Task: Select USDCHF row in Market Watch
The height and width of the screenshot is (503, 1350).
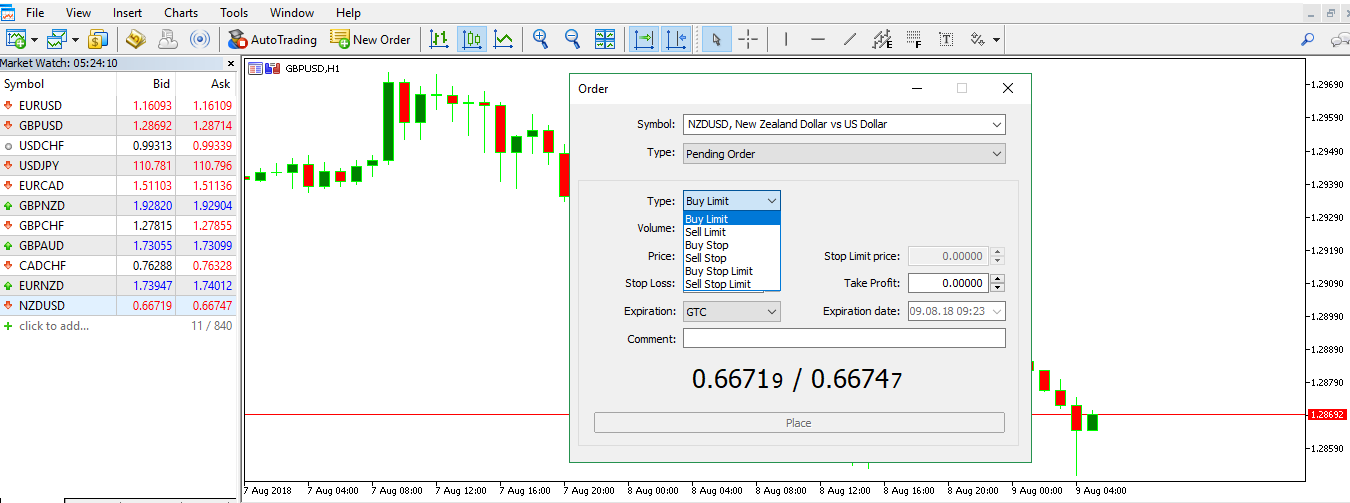Action: pos(118,145)
